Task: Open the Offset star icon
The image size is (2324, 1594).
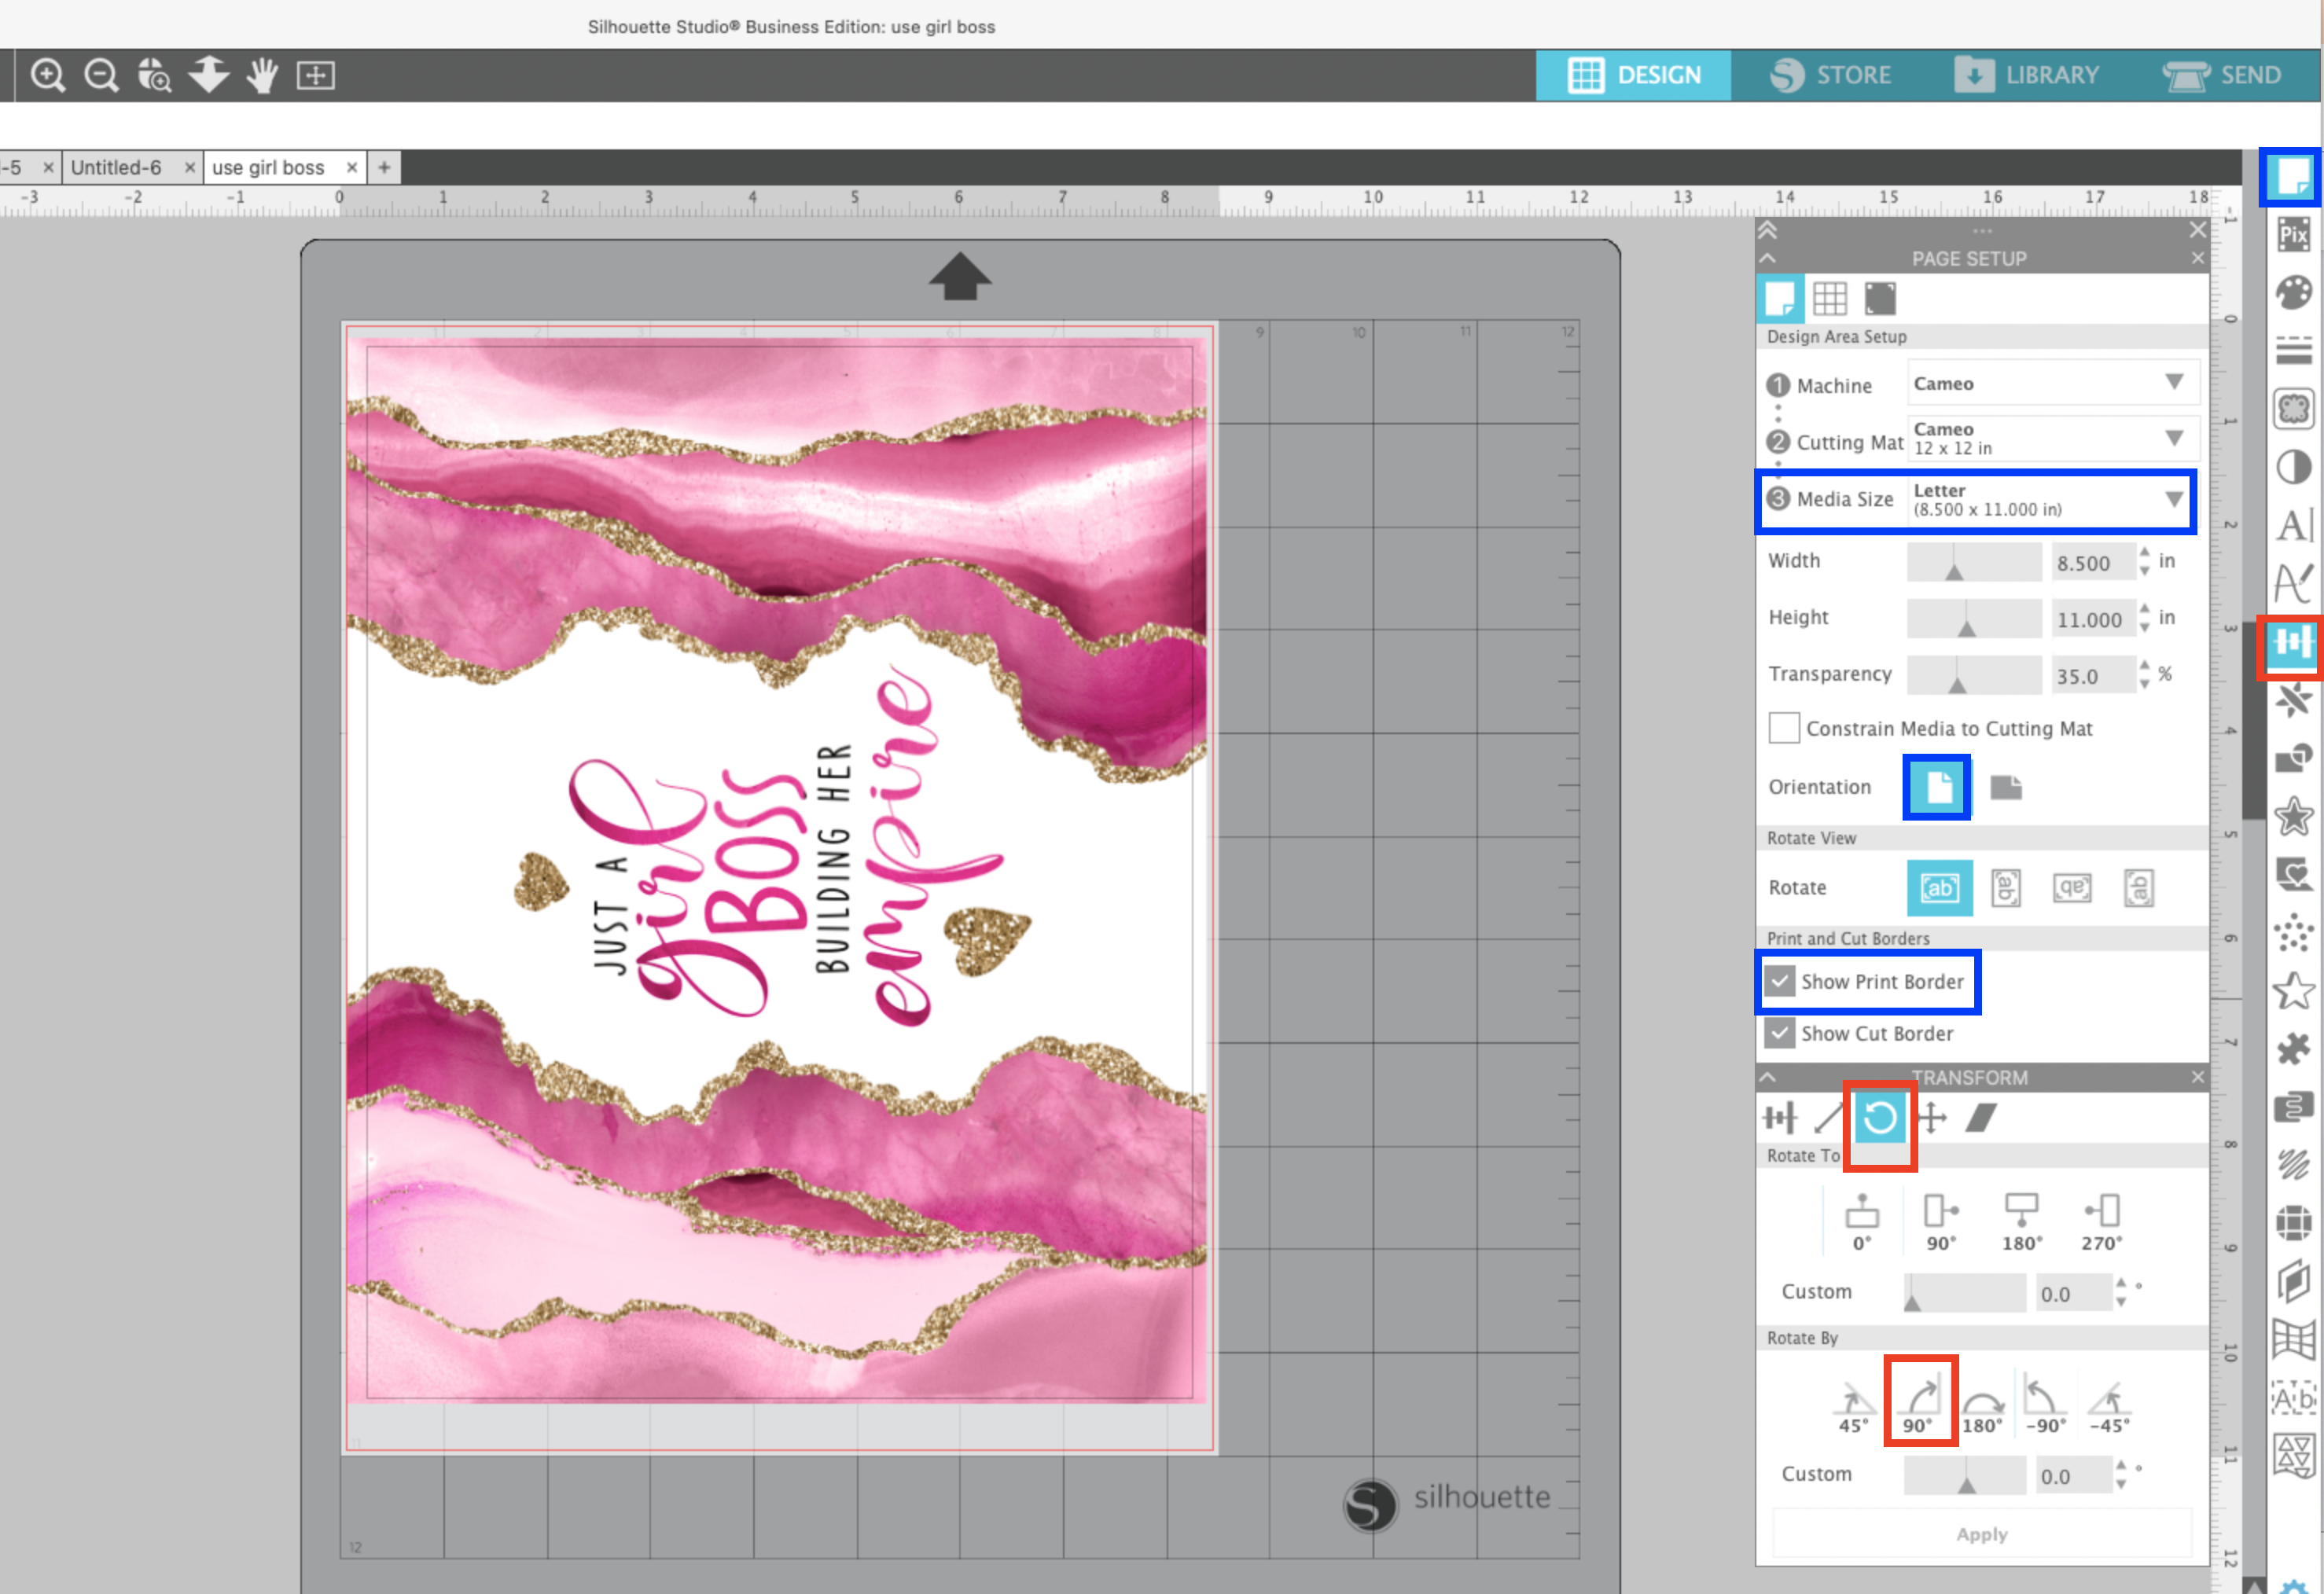Action: coord(2294,816)
